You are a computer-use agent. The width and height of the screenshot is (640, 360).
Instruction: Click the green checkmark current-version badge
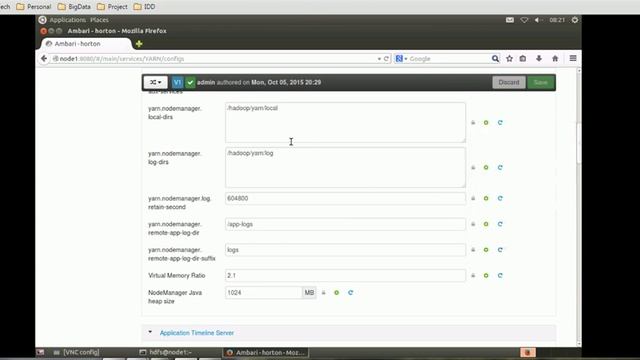point(190,82)
